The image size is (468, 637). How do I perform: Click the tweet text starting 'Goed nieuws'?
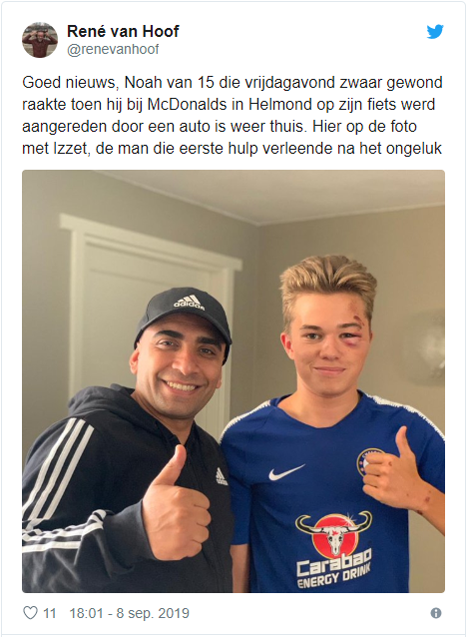pyautogui.click(x=232, y=115)
